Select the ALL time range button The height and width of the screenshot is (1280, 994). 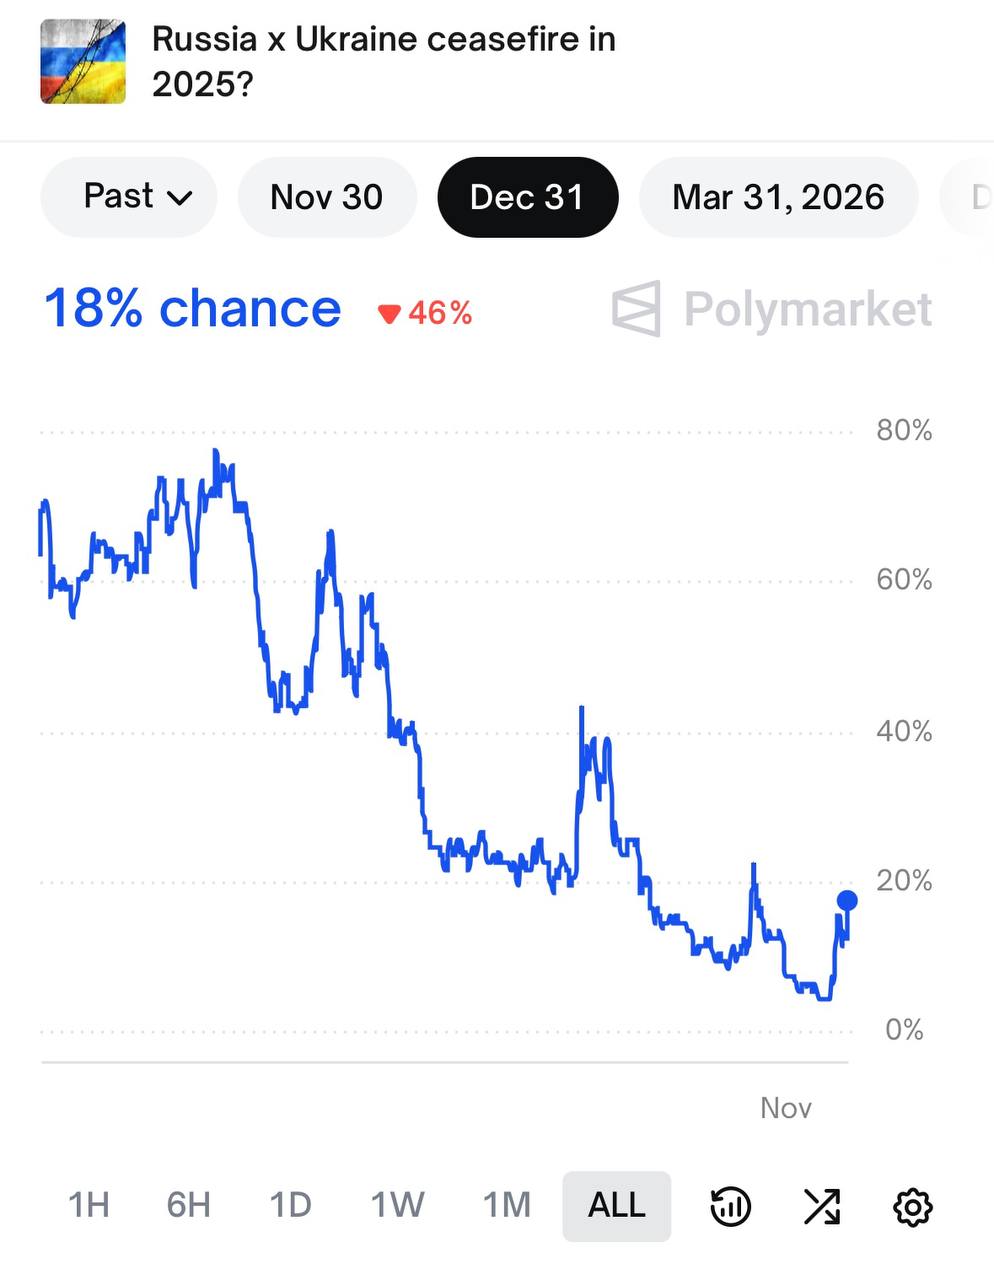coord(616,1206)
